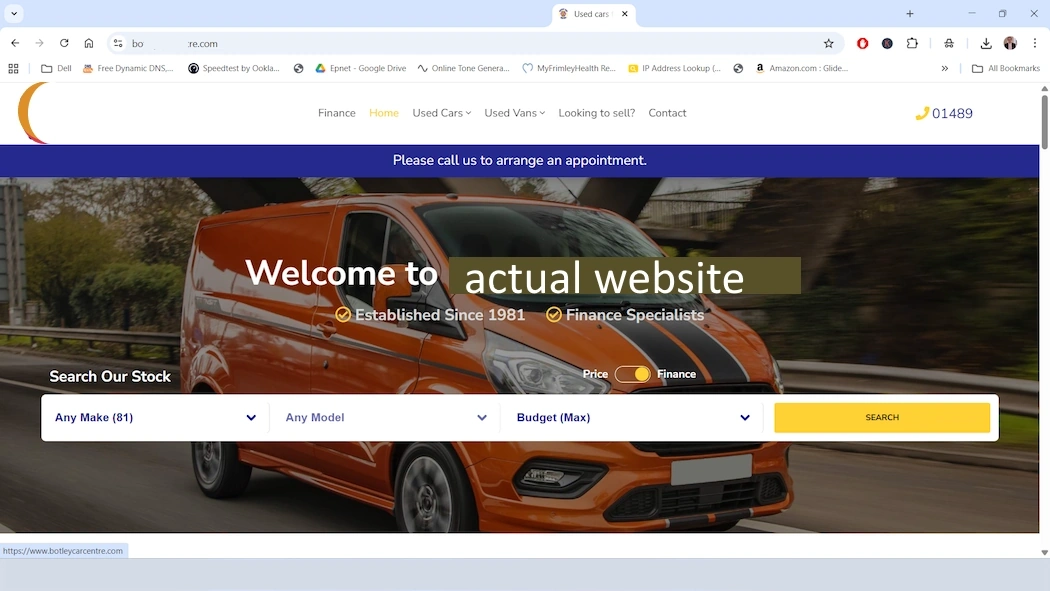
Task: Open the Epnet - Google Drive bookmark
Action: (x=364, y=68)
